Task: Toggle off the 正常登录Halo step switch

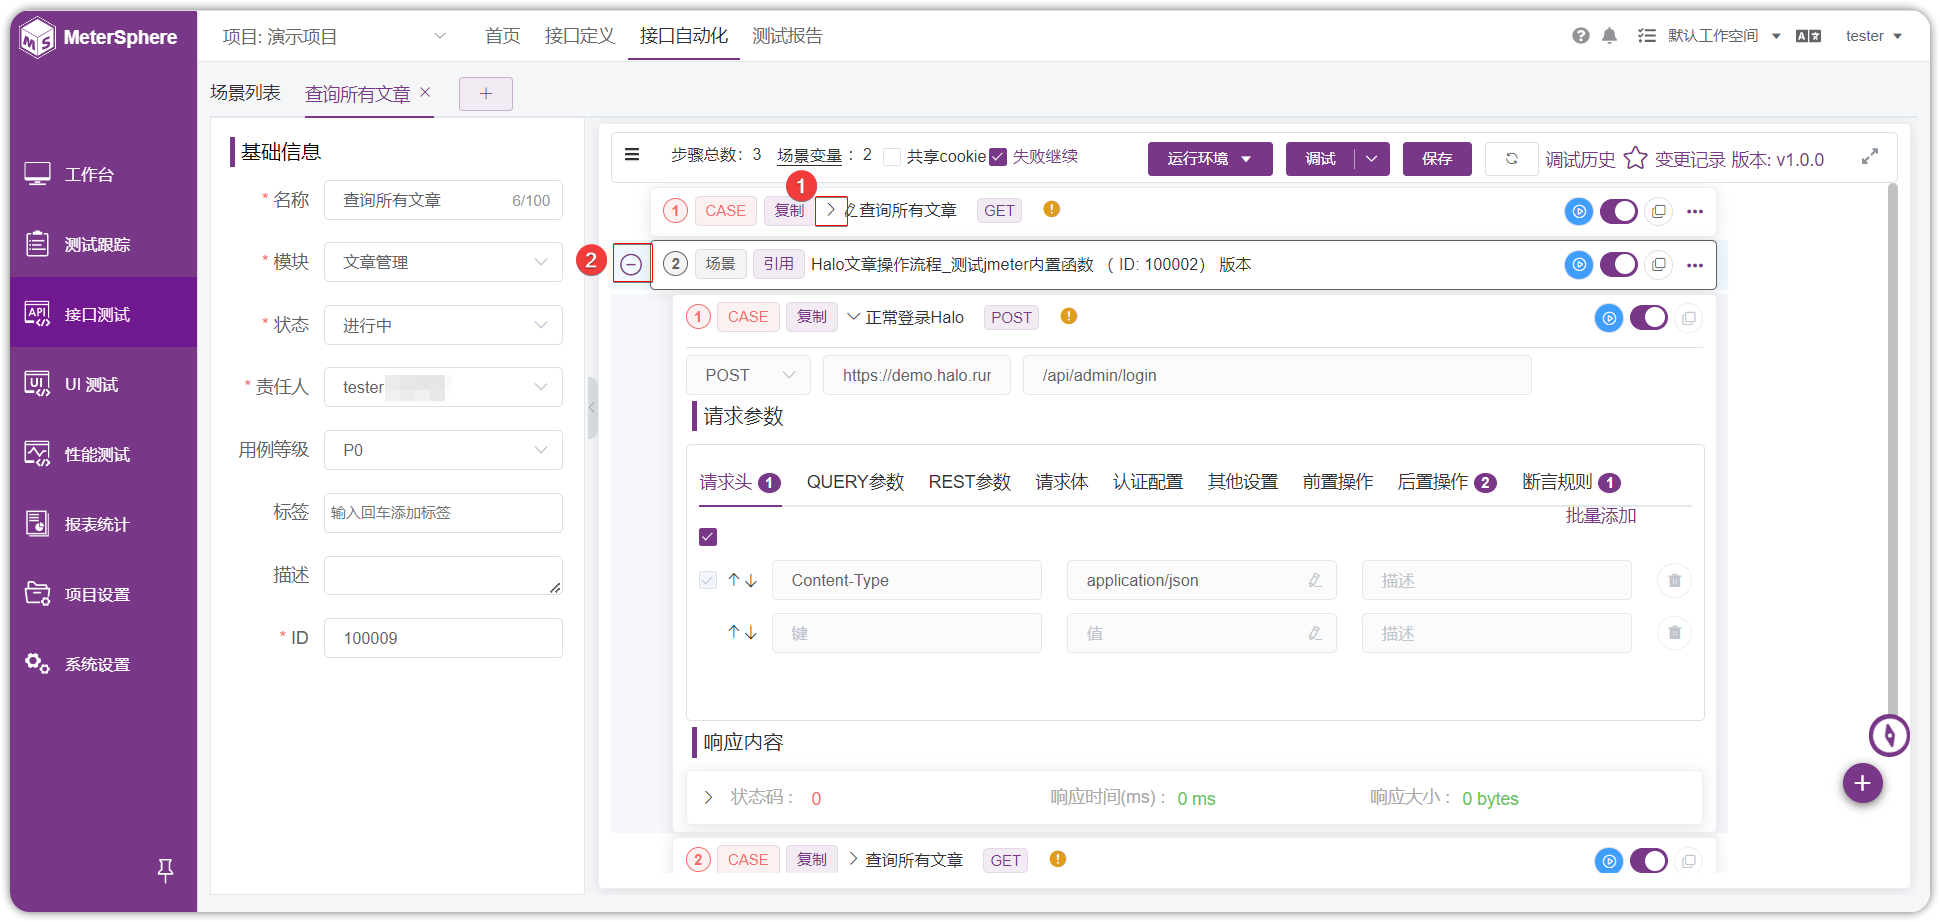Action: point(1648,318)
